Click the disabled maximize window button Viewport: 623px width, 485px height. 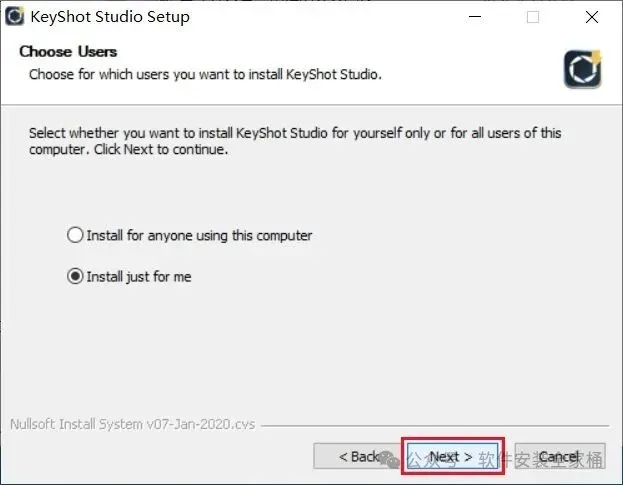(533, 17)
